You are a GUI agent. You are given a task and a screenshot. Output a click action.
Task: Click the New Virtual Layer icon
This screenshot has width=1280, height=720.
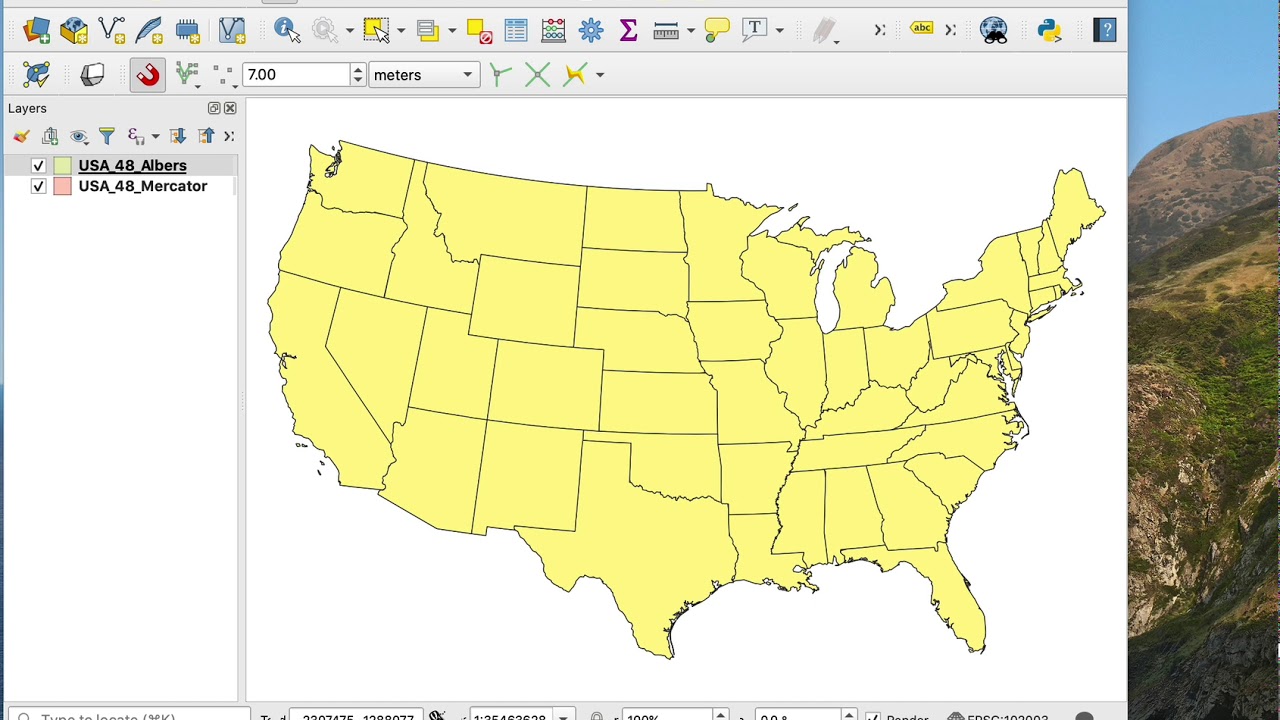click(231, 30)
